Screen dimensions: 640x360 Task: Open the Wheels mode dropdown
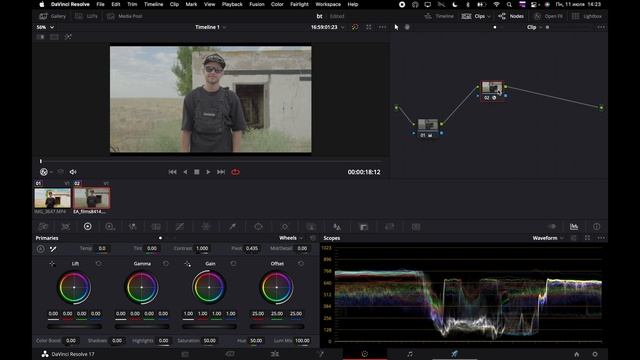[x=291, y=238]
